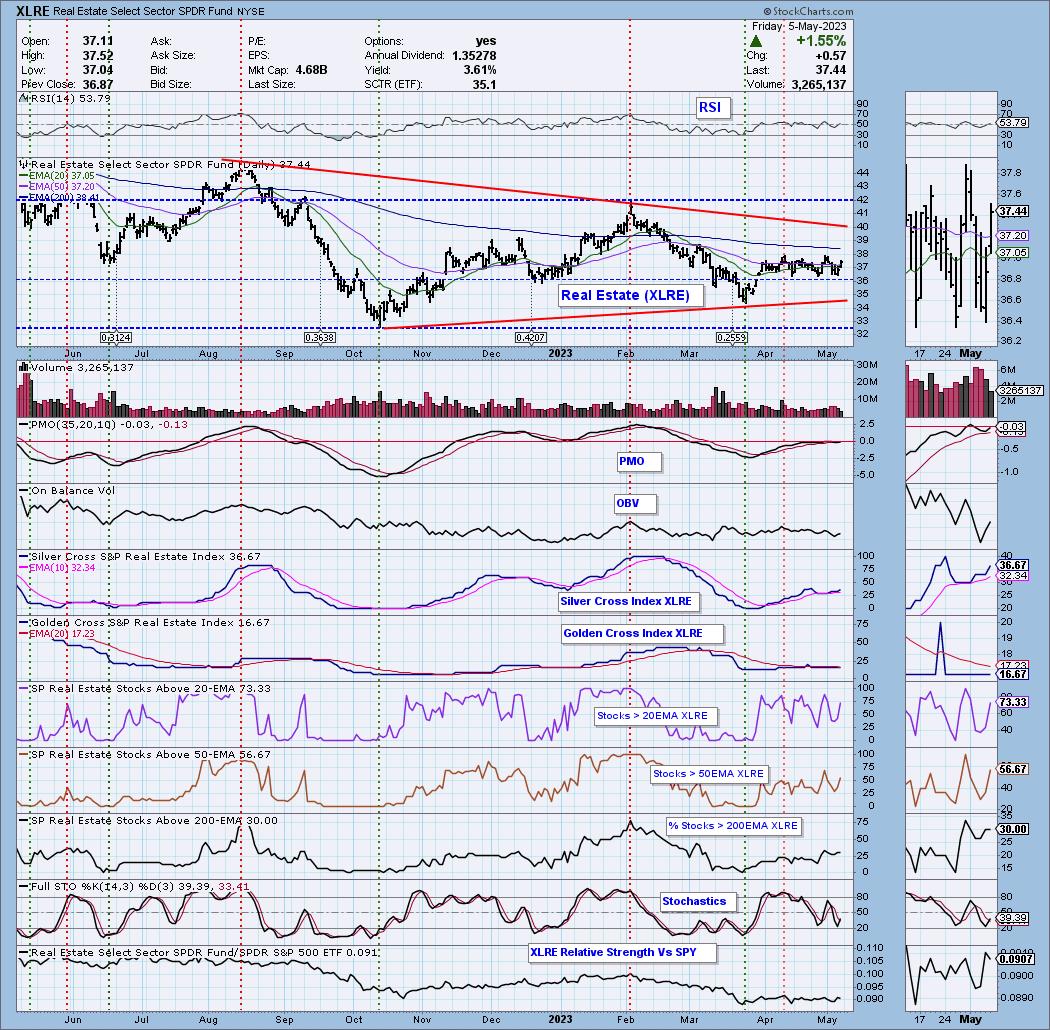Click the +1.55% percent change
The height and width of the screenshot is (1030, 1050).
pos(821,41)
